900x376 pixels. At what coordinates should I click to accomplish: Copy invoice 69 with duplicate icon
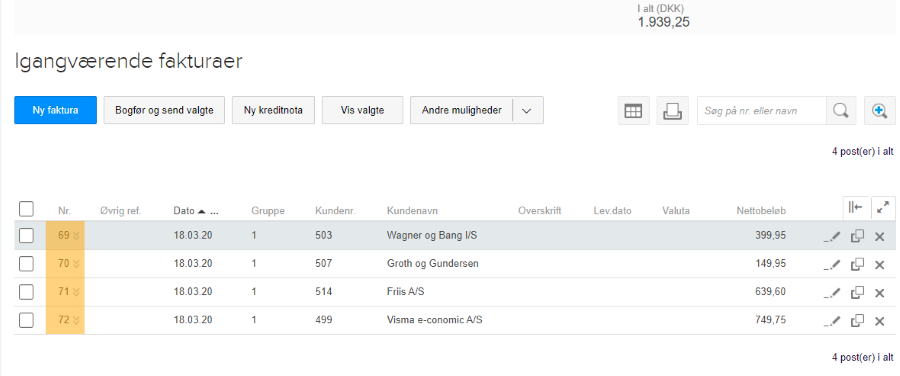point(857,236)
